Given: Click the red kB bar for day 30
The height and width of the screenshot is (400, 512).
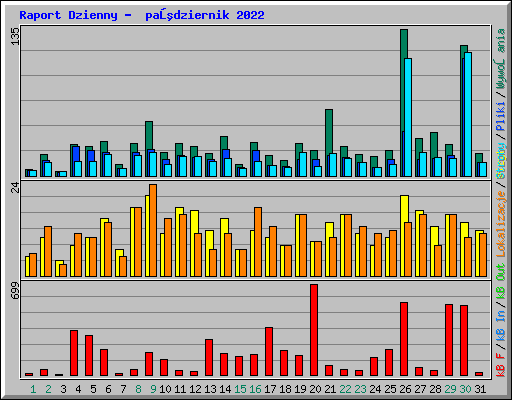Looking at the screenshot, I should point(464,341).
